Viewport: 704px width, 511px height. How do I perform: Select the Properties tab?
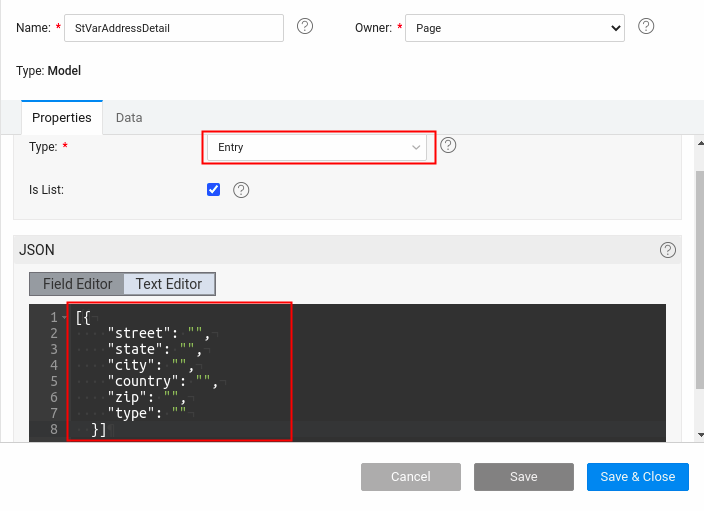click(x=62, y=117)
